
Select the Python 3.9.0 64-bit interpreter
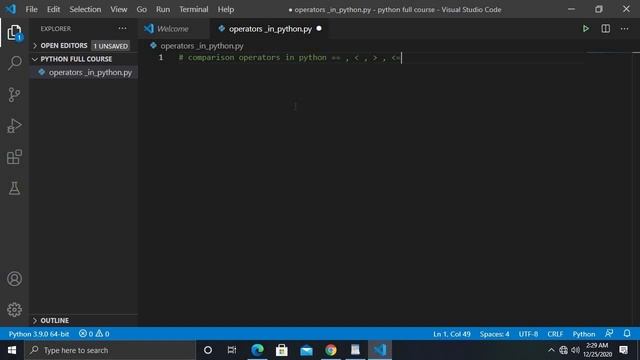coord(39,334)
